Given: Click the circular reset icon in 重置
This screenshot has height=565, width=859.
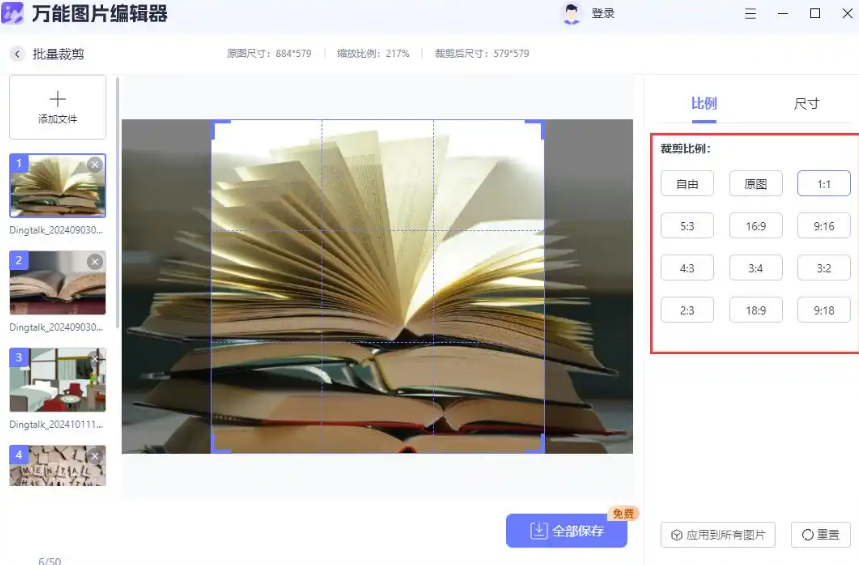Looking at the screenshot, I should click(807, 535).
